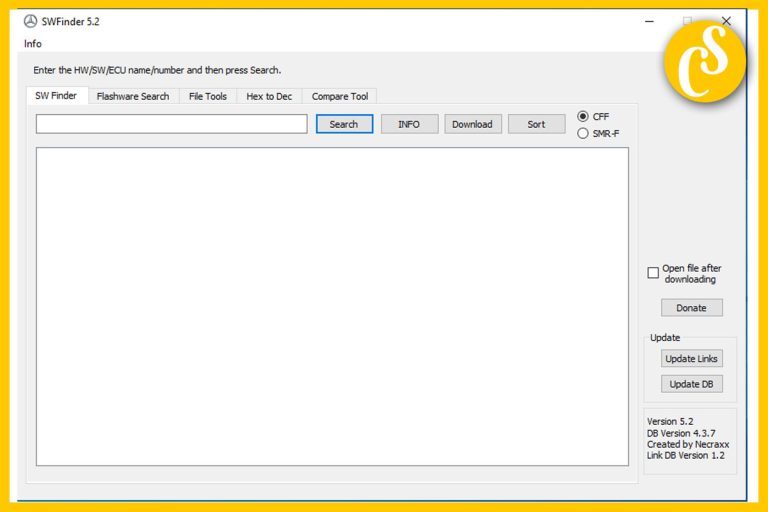Switch to the Compare Tool tab
Image resolution: width=768 pixels, height=512 pixels.
click(340, 97)
